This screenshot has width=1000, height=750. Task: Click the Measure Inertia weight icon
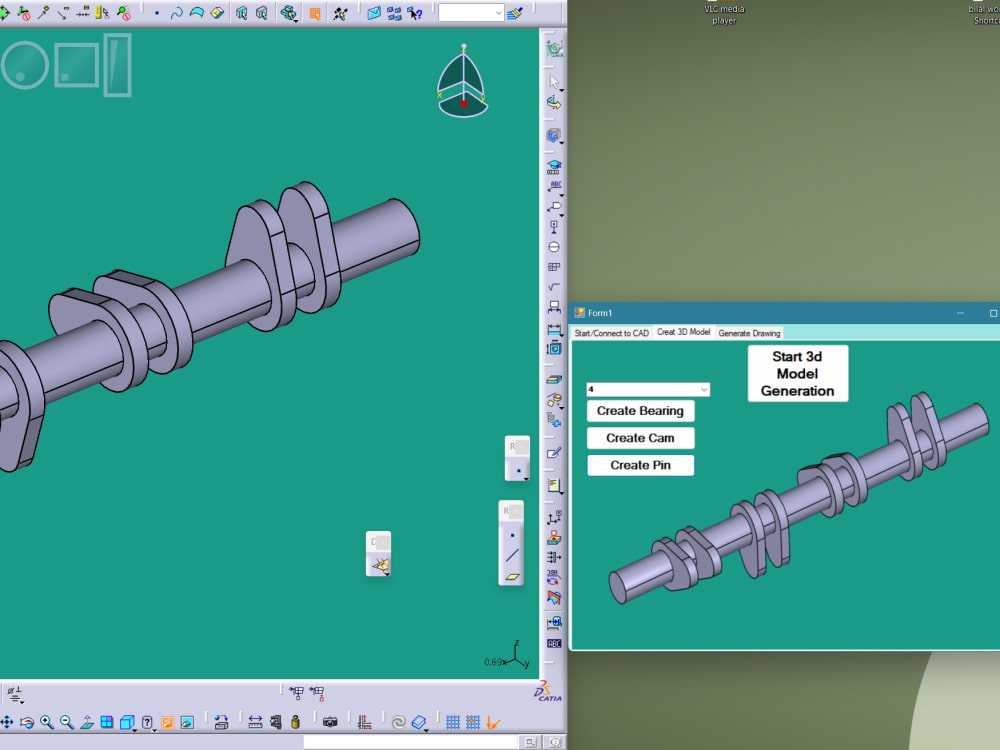pyautogui.click(x=295, y=722)
